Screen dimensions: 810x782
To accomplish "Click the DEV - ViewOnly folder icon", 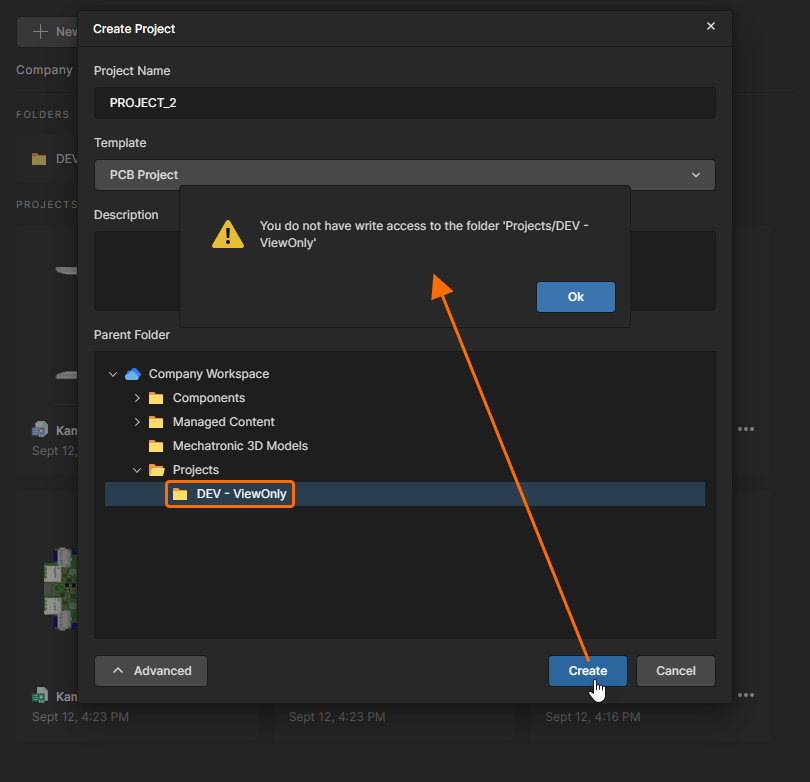I will [x=180, y=494].
